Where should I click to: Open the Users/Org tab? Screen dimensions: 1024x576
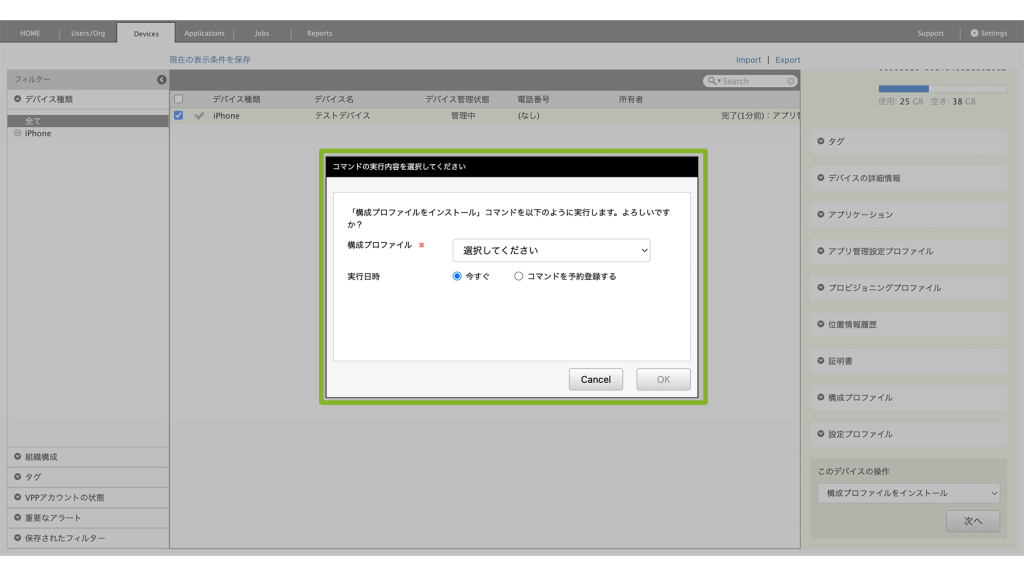click(x=88, y=33)
